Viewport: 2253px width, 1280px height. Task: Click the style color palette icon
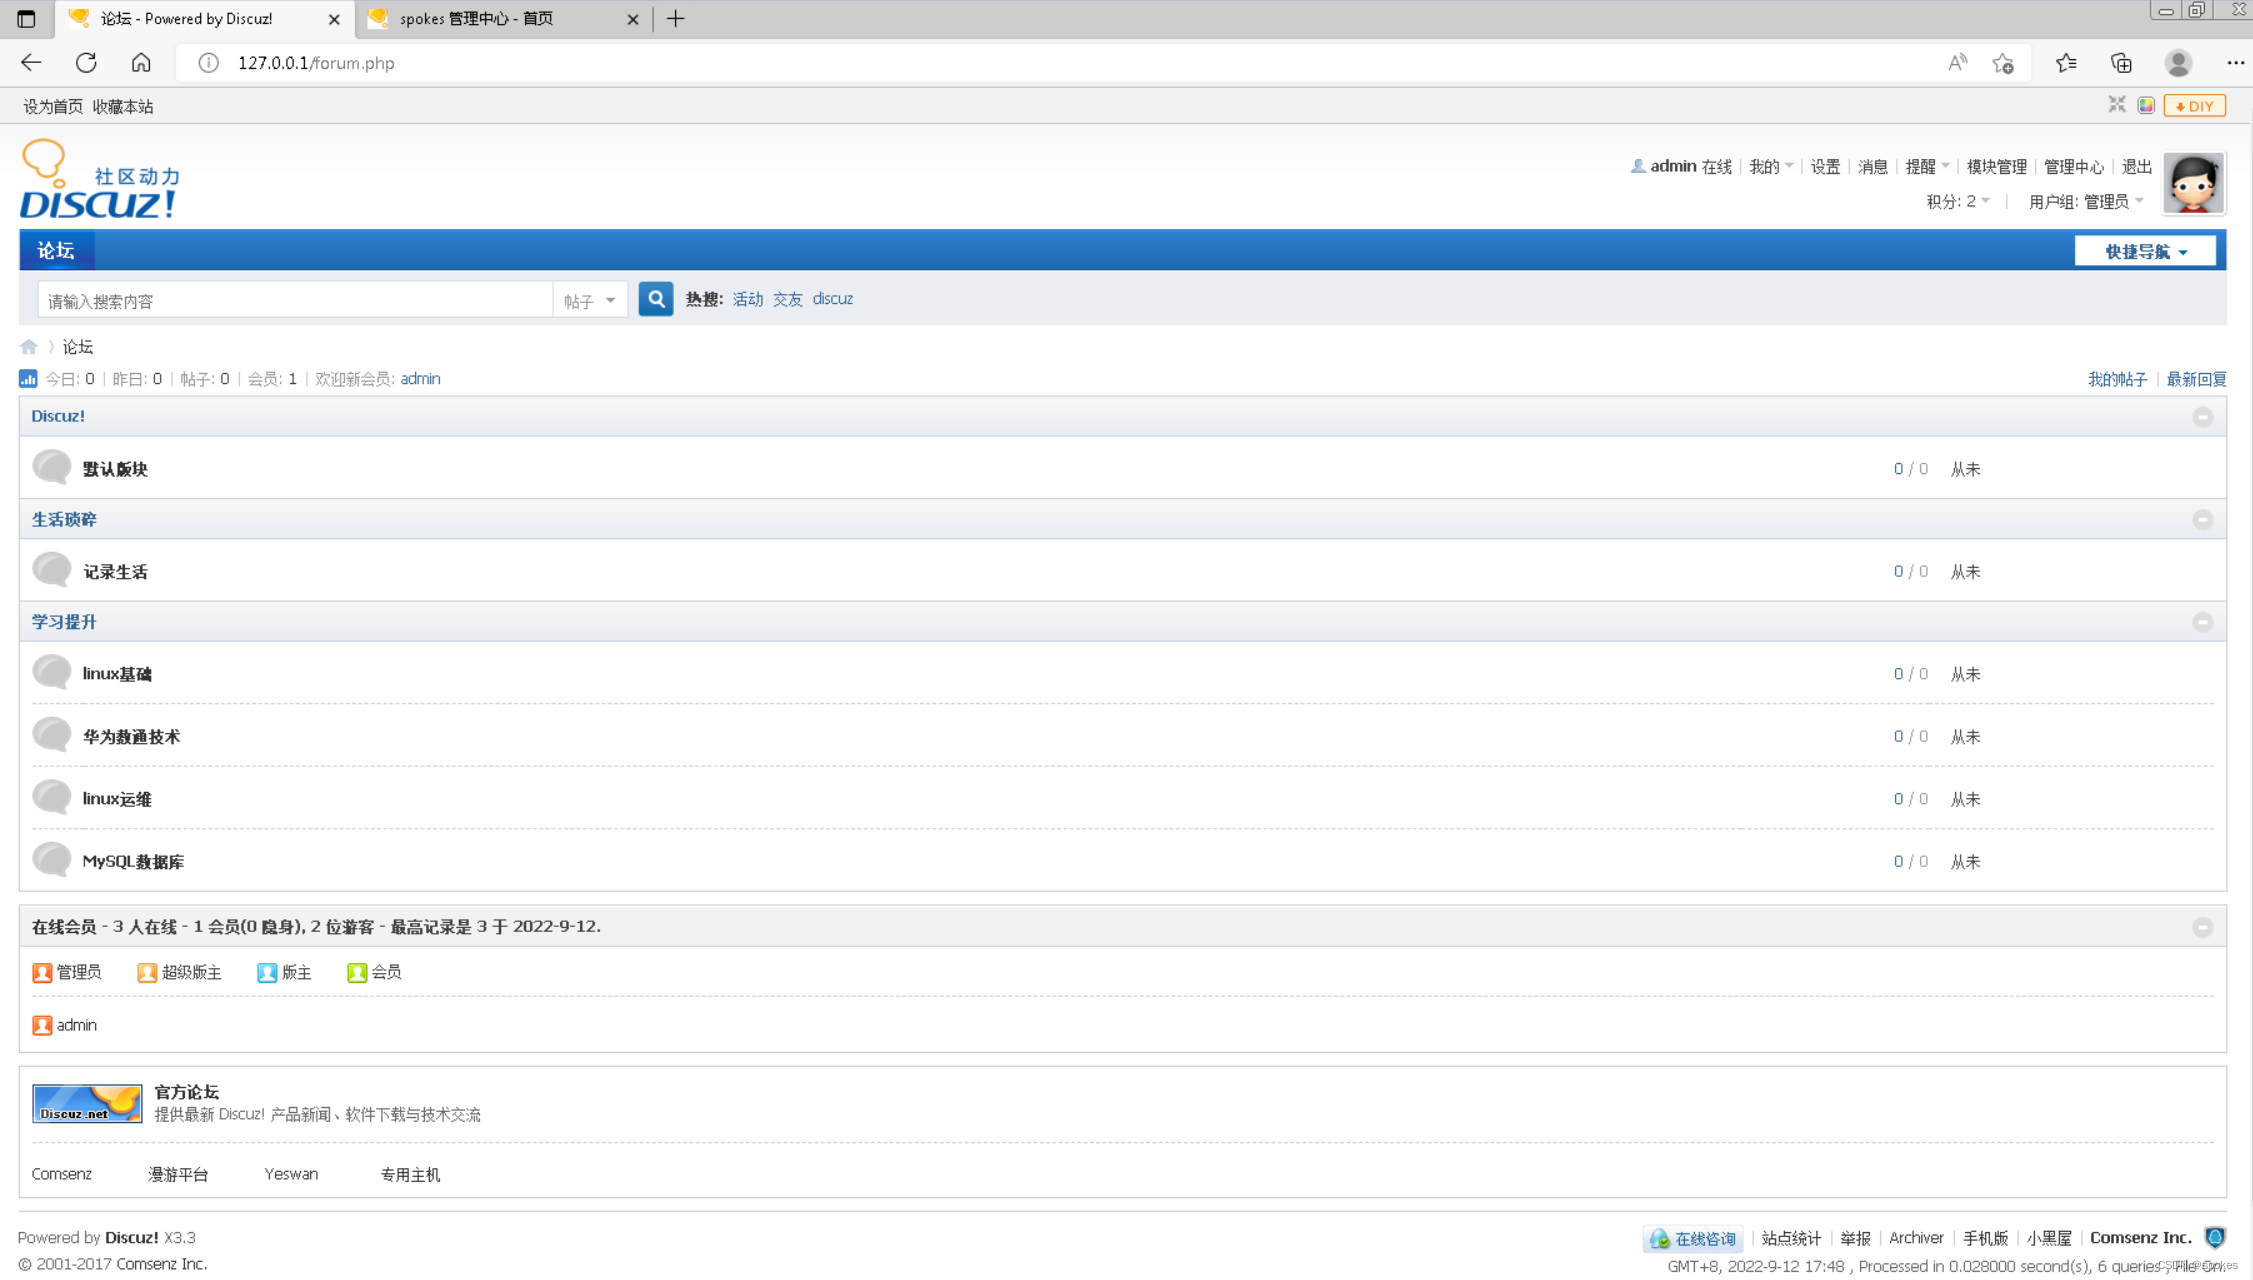(x=2146, y=105)
